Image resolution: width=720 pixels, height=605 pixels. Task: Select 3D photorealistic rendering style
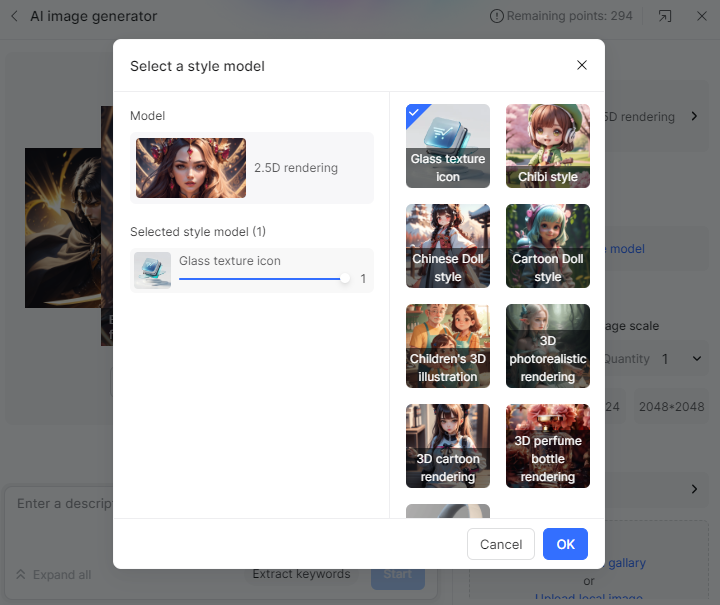pos(548,346)
